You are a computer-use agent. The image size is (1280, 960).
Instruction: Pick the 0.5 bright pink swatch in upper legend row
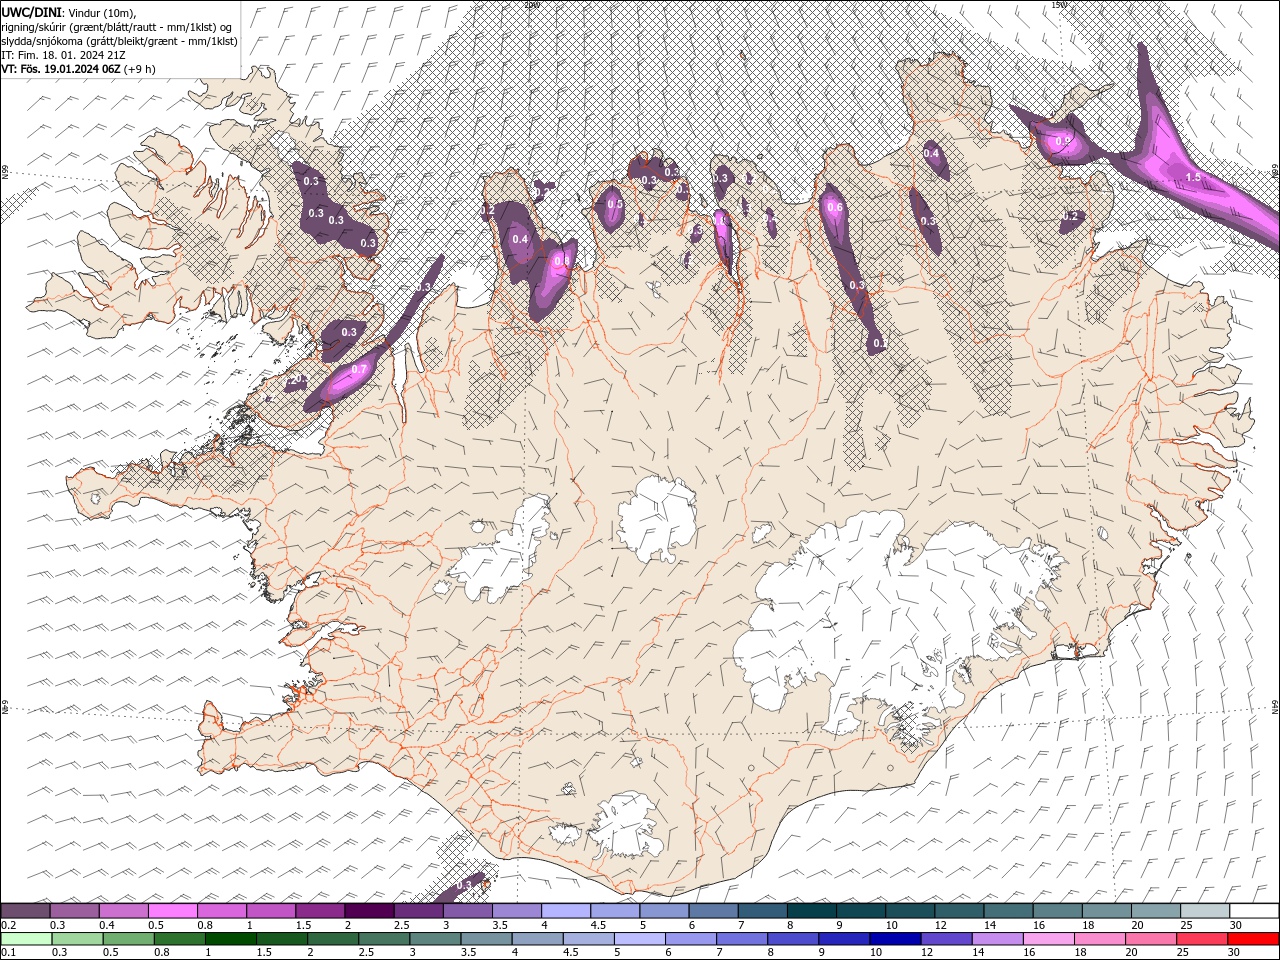pos(172,911)
